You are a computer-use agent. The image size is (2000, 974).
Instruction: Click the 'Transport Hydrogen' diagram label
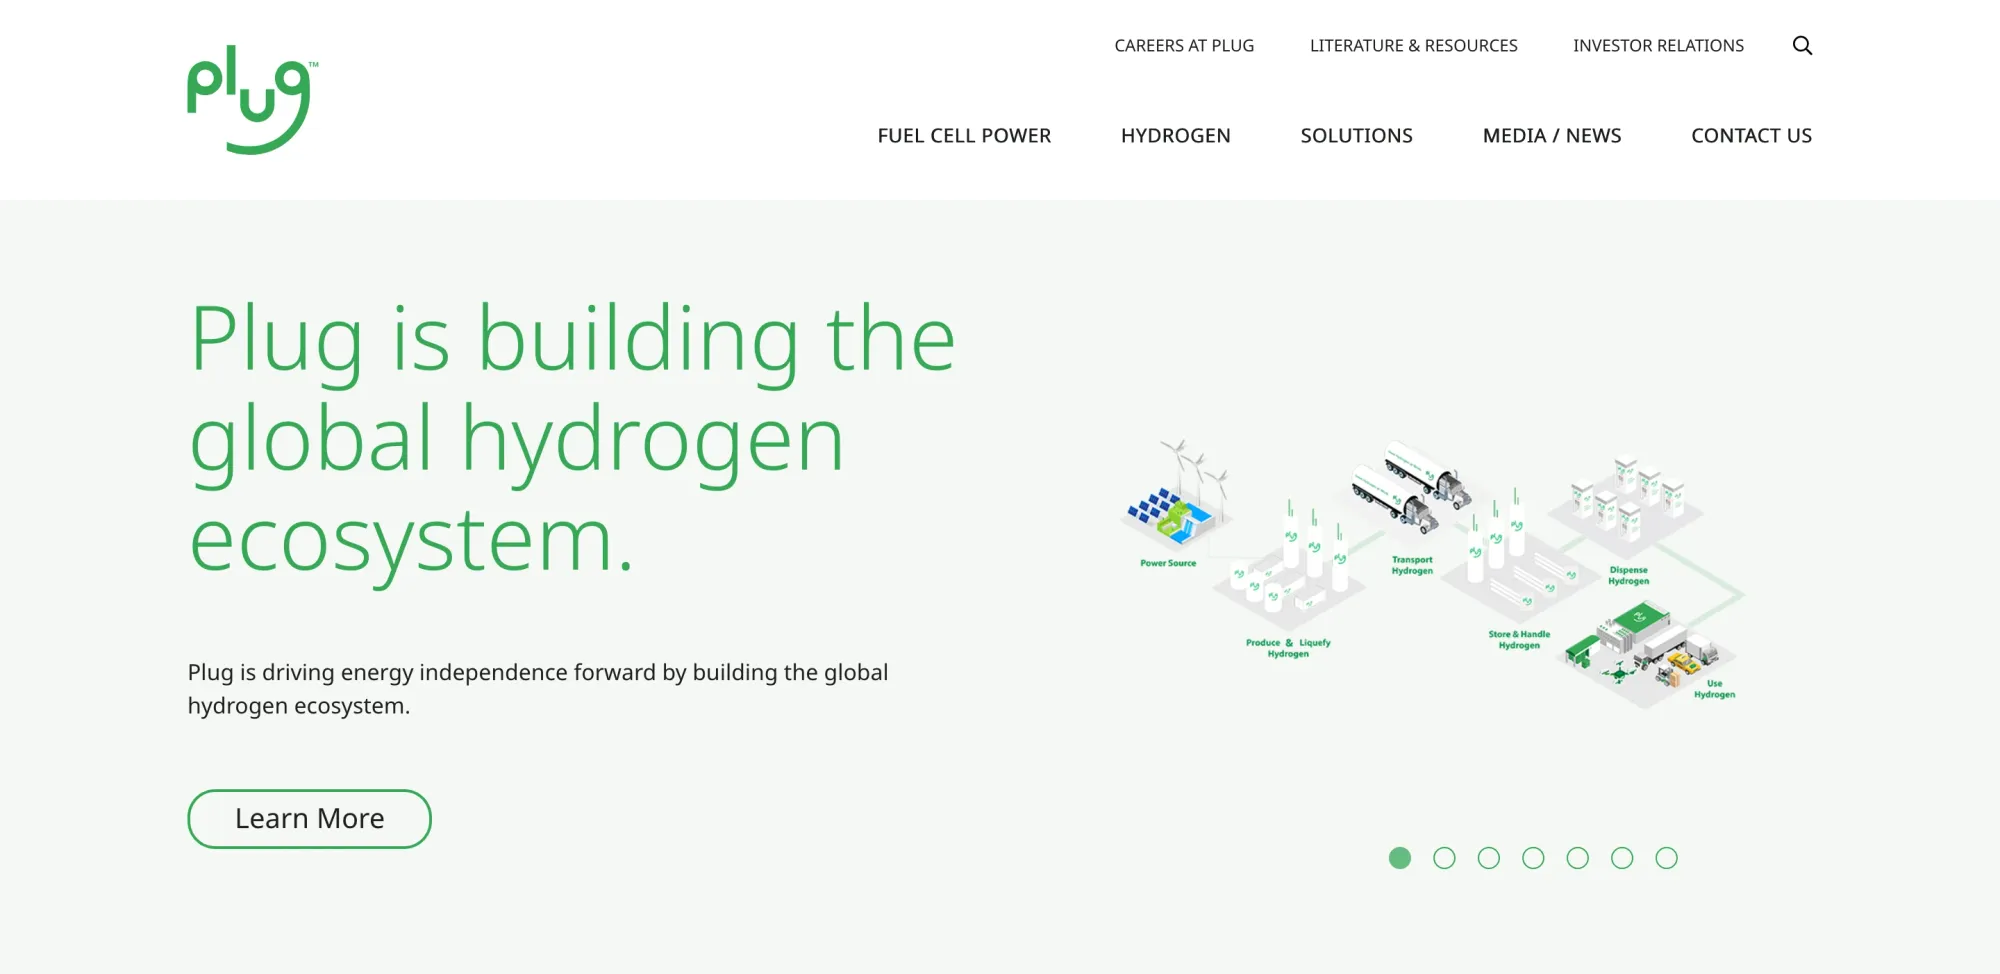click(x=1412, y=565)
